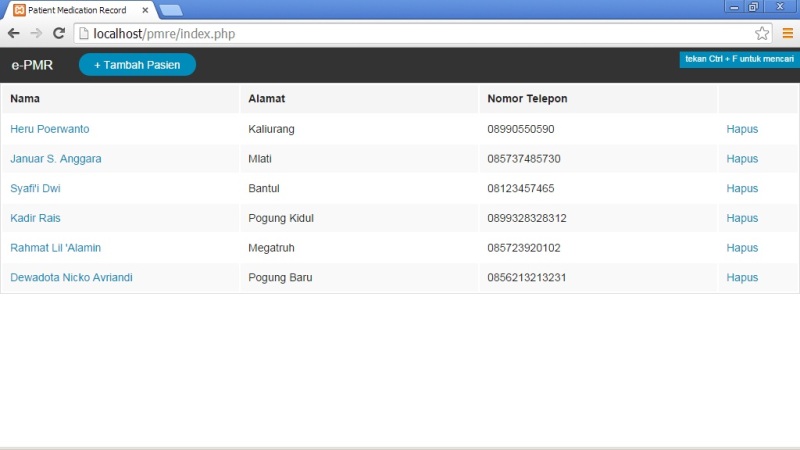
Task: Close the Patient Medication Record tab
Action: pos(145,10)
